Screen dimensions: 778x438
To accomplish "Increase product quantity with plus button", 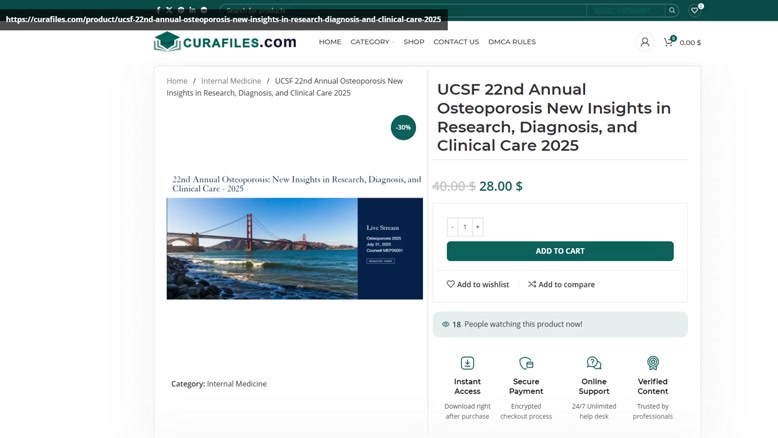I will click(478, 227).
